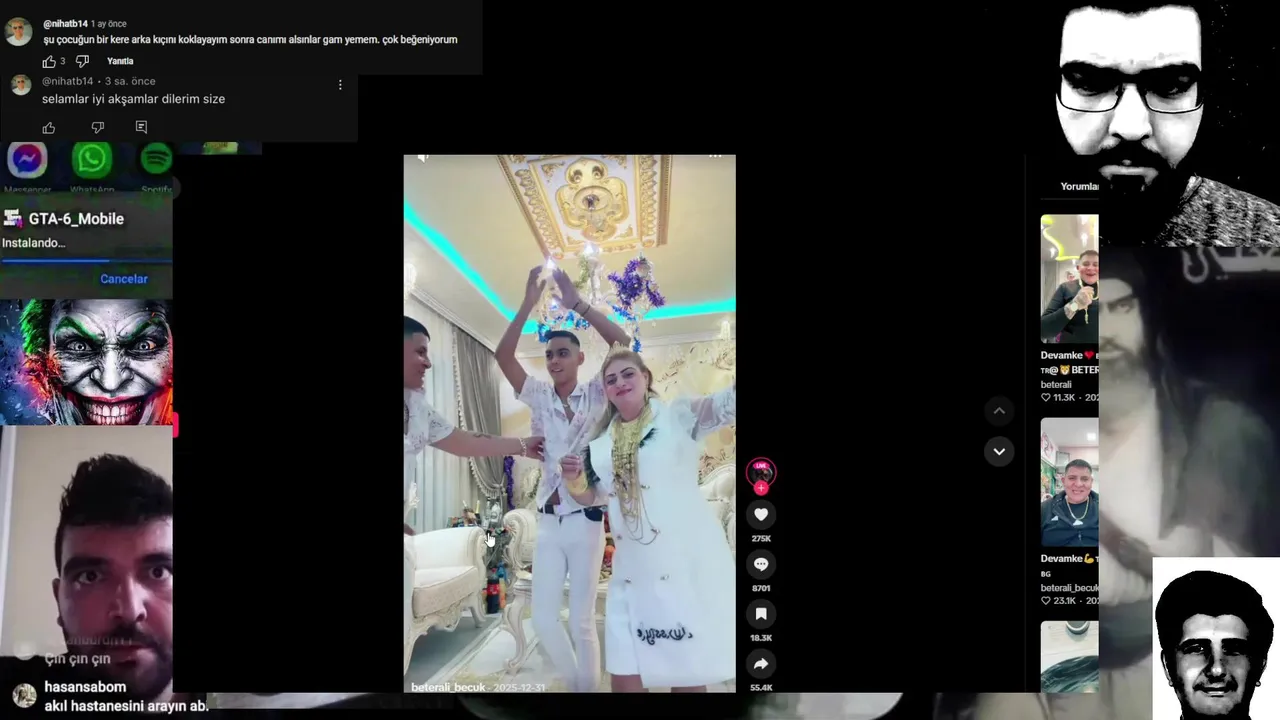Click the speaker mute icon on the TikTok video
Viewport: 1280px width, 720px height.
[423, 157]
